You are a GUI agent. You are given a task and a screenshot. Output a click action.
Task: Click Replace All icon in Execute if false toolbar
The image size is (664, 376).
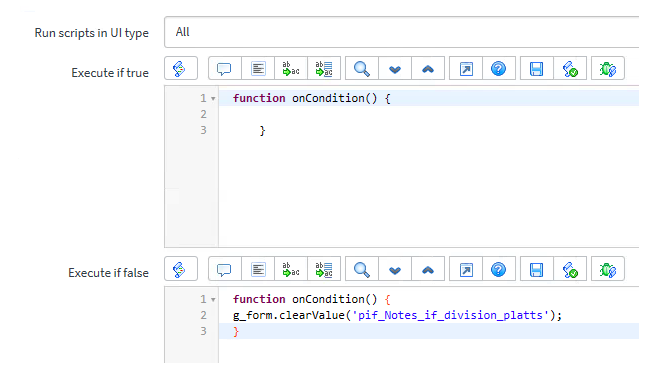(324, 269)
